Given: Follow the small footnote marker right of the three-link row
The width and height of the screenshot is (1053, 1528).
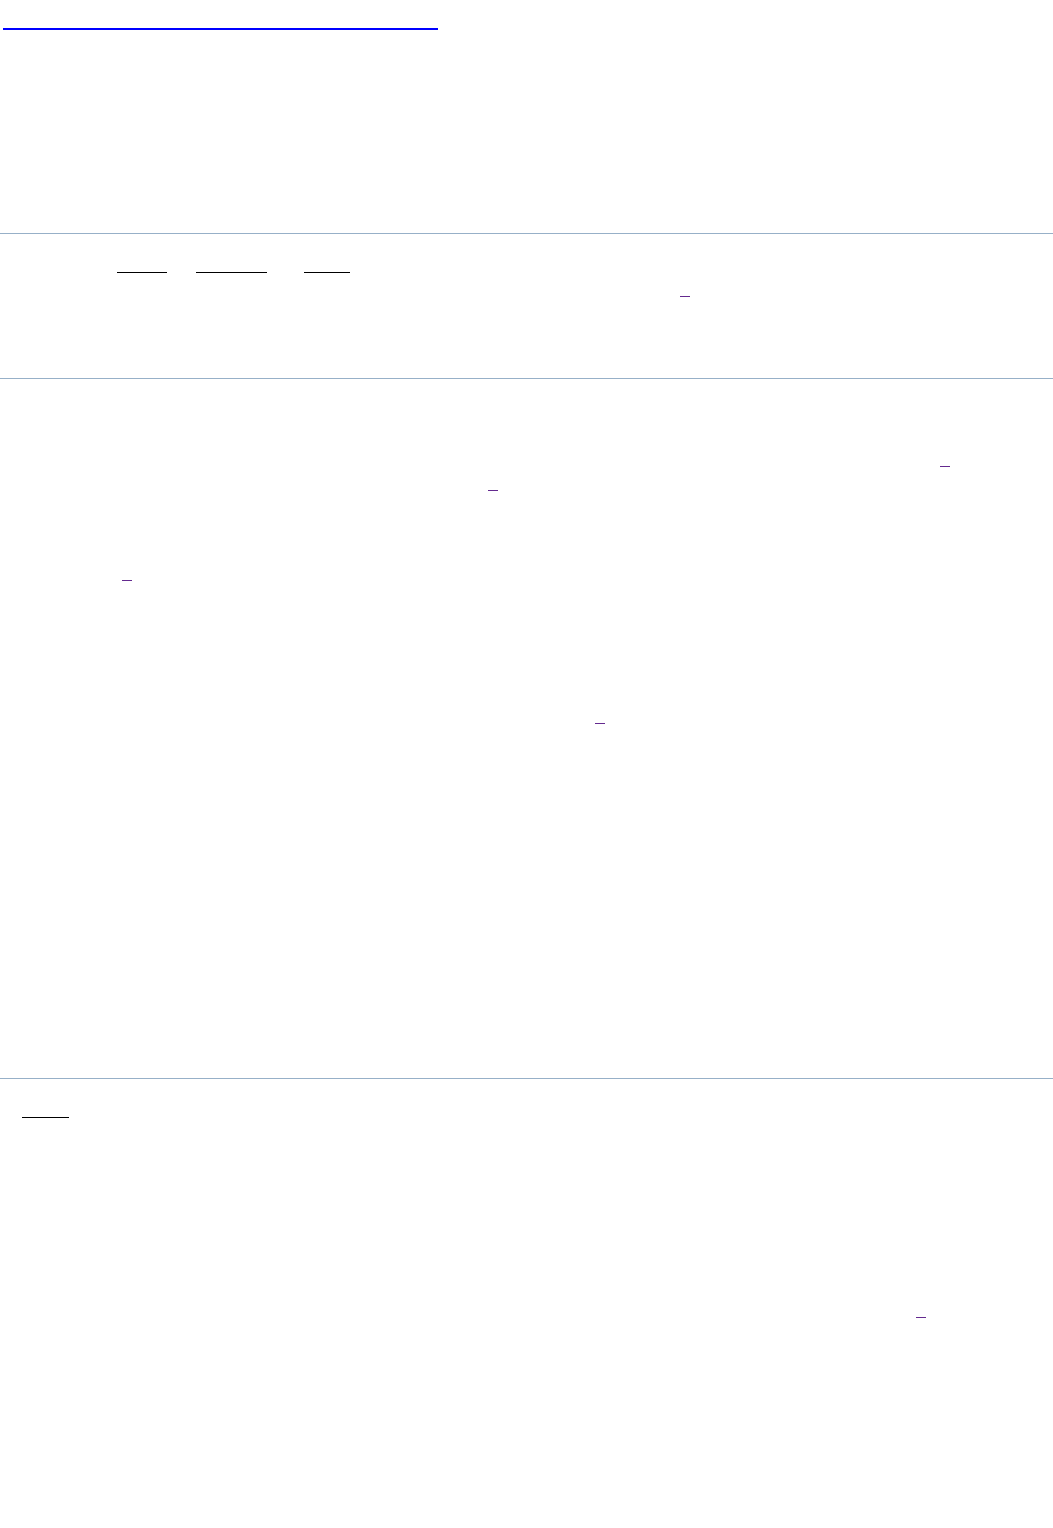Looking at the screenshot, I should [685, 297].
